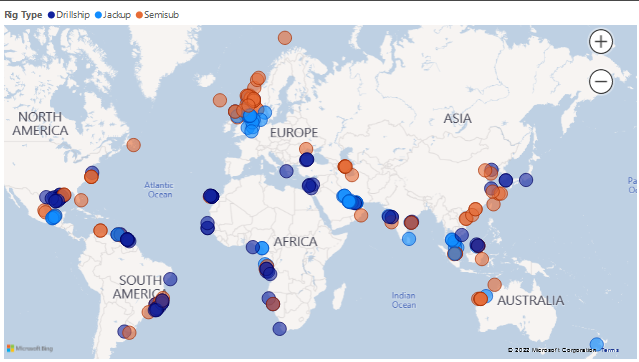639x362 pixels.
Task: Select the Drillship bubble on Brazil's northeast coast
Action: (x=170, y=279)
